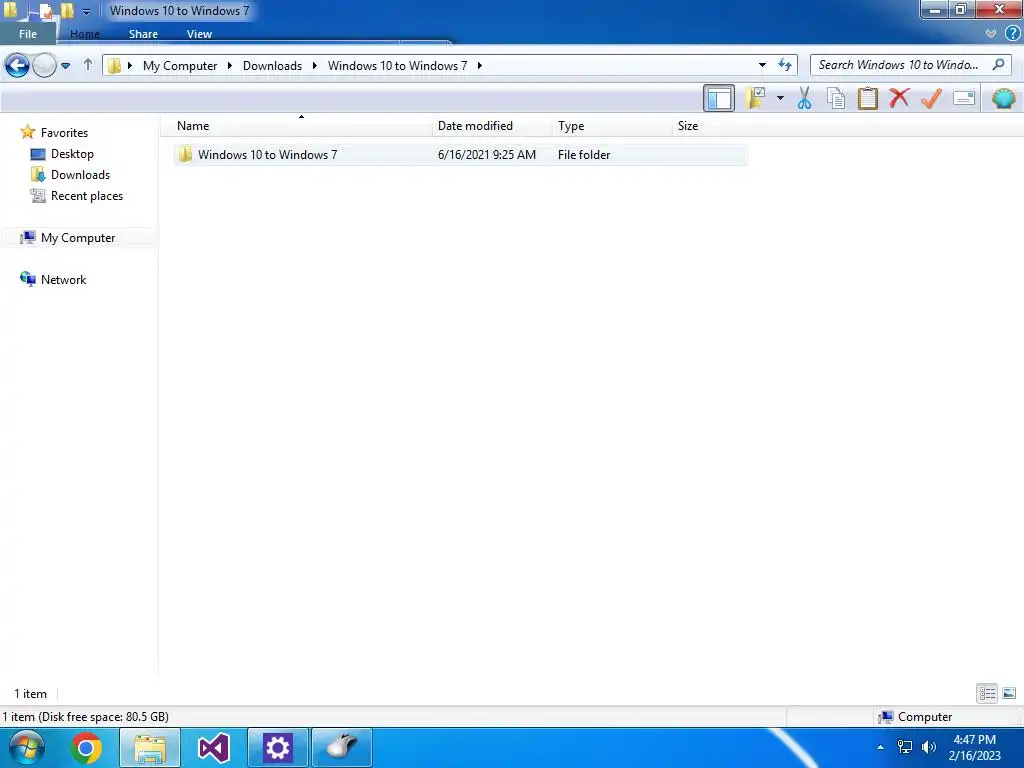Click the Copy documents icon
Viewport: 1024px width, 768px height.
pos(836,99)
